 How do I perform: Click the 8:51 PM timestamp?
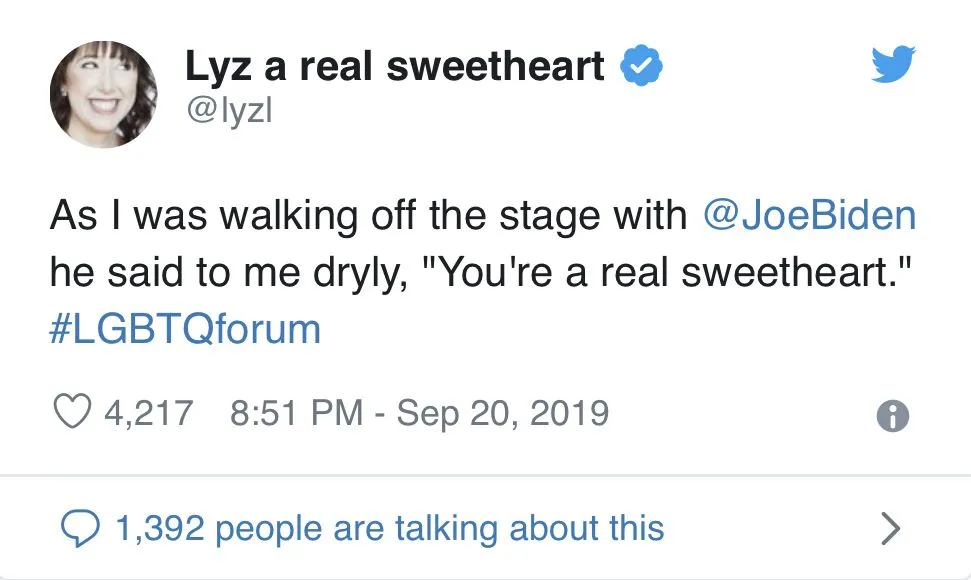(x=295, y=412)
